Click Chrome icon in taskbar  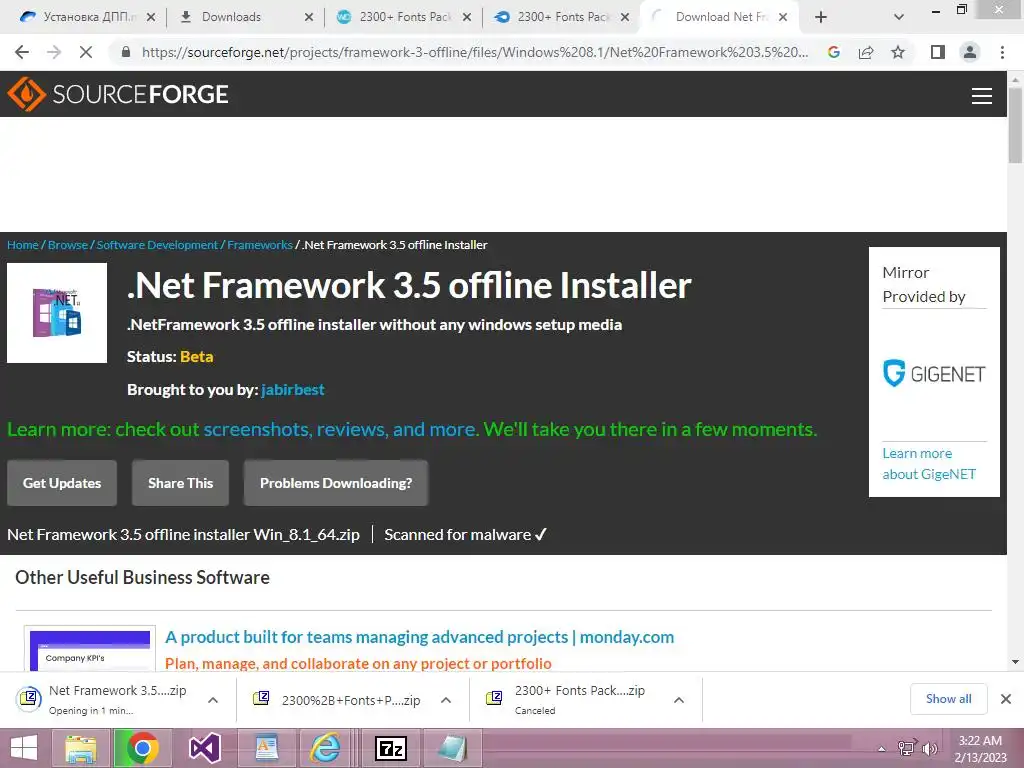point(142,748)
